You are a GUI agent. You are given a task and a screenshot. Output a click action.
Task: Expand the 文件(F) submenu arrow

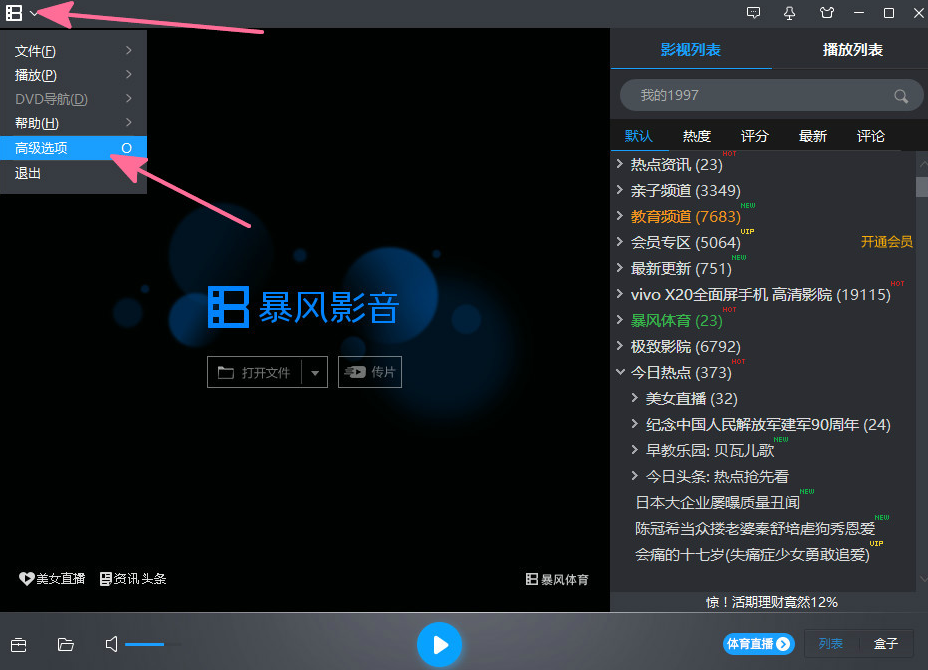[128, 50]
